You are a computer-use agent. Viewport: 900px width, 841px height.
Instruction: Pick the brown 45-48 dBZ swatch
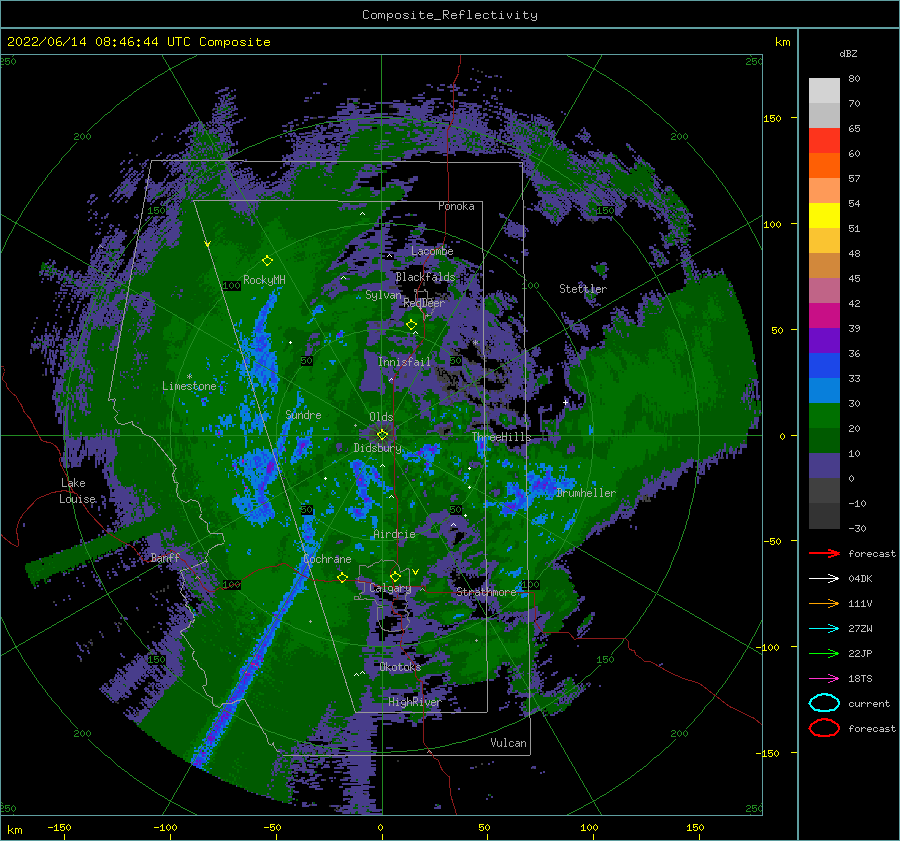point(824,265)
